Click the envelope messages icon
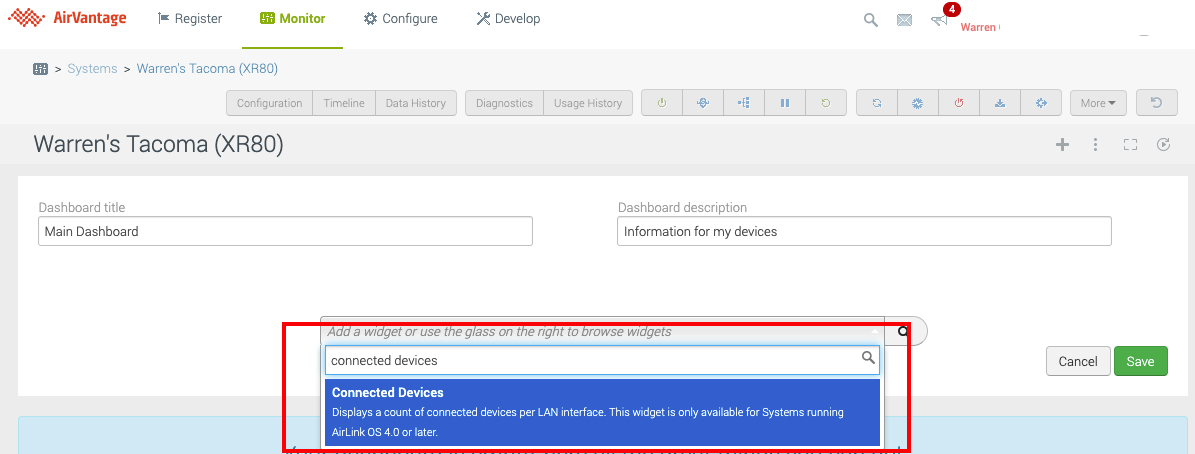The width and height of the screenshot is (1195, 454). 904,20
